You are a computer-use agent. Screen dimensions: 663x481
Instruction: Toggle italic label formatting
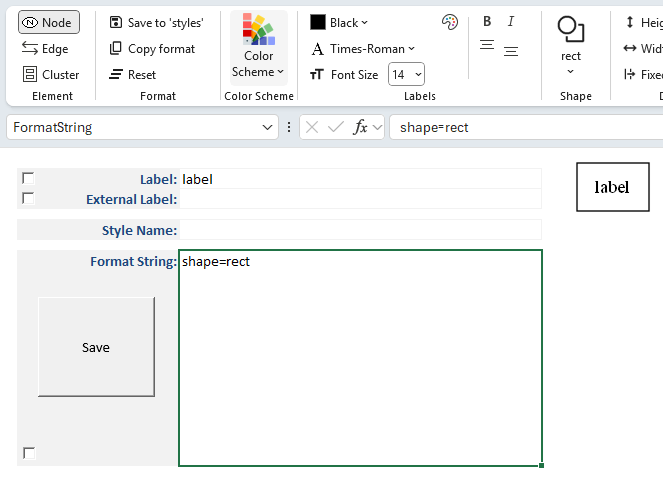(511, 22)
